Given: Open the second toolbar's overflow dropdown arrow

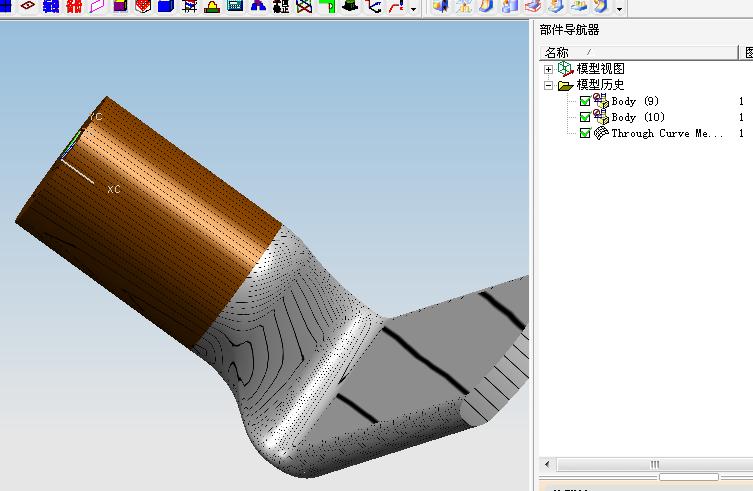Looking at the screenshot, I should point(619,9).
